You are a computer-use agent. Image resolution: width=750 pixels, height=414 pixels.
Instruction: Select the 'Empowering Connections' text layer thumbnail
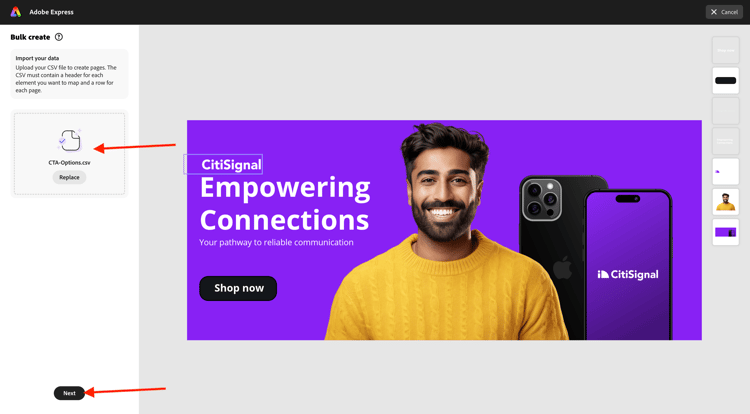pyautogui.click(x=726, y=141)
